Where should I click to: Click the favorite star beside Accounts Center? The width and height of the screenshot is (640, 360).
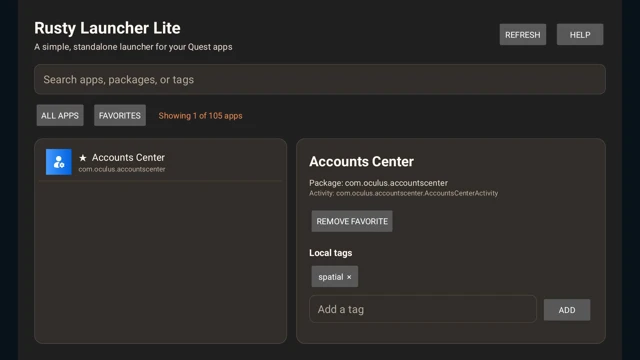83,158
